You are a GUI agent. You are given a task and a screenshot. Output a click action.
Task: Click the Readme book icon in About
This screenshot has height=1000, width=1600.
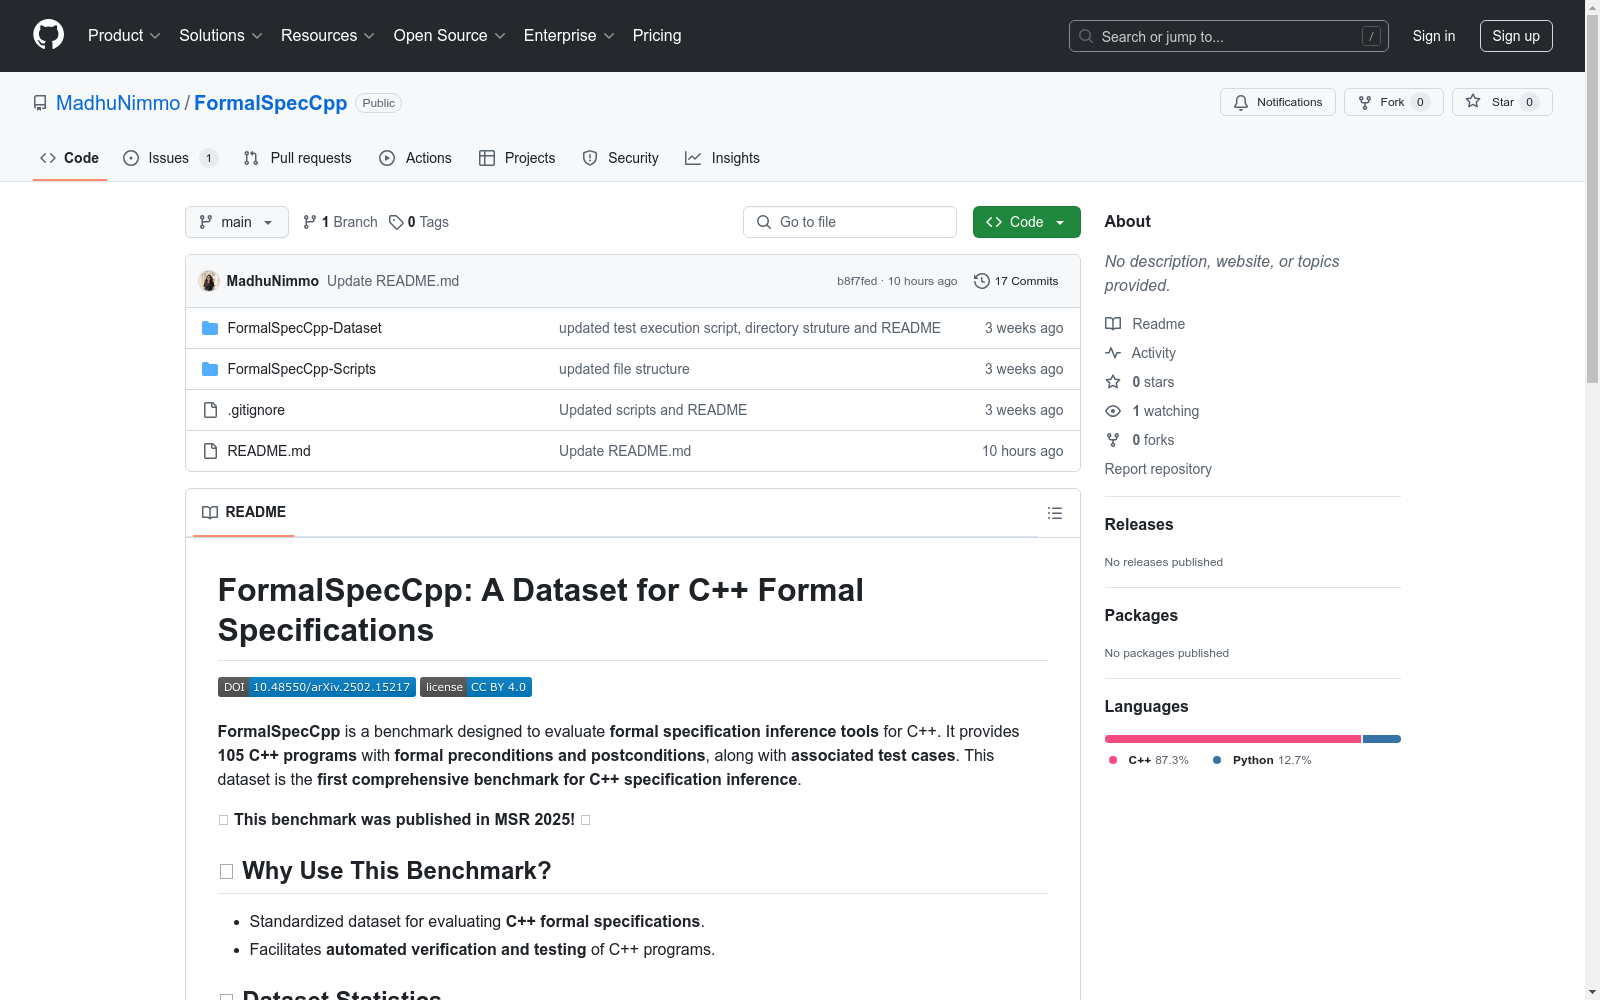1113,324
